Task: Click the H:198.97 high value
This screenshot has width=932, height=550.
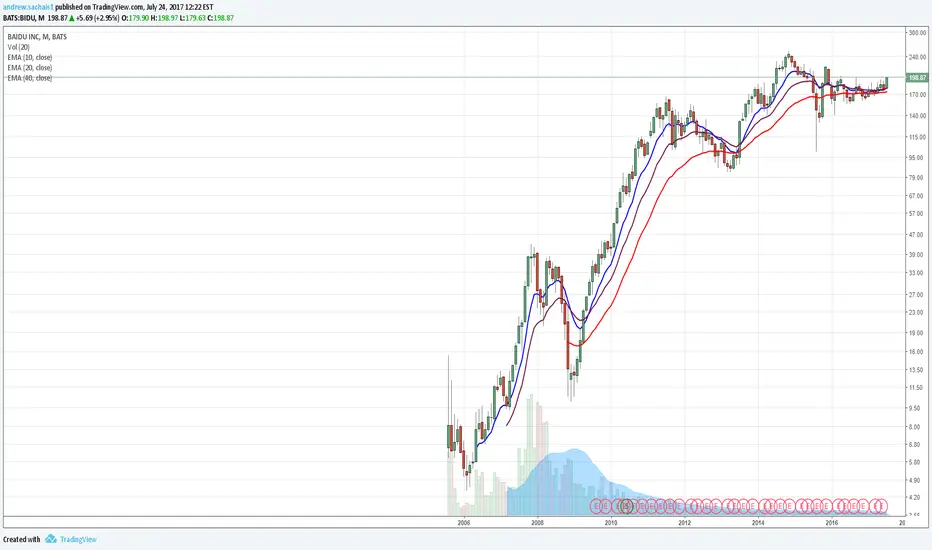Action: click(164, 18)
